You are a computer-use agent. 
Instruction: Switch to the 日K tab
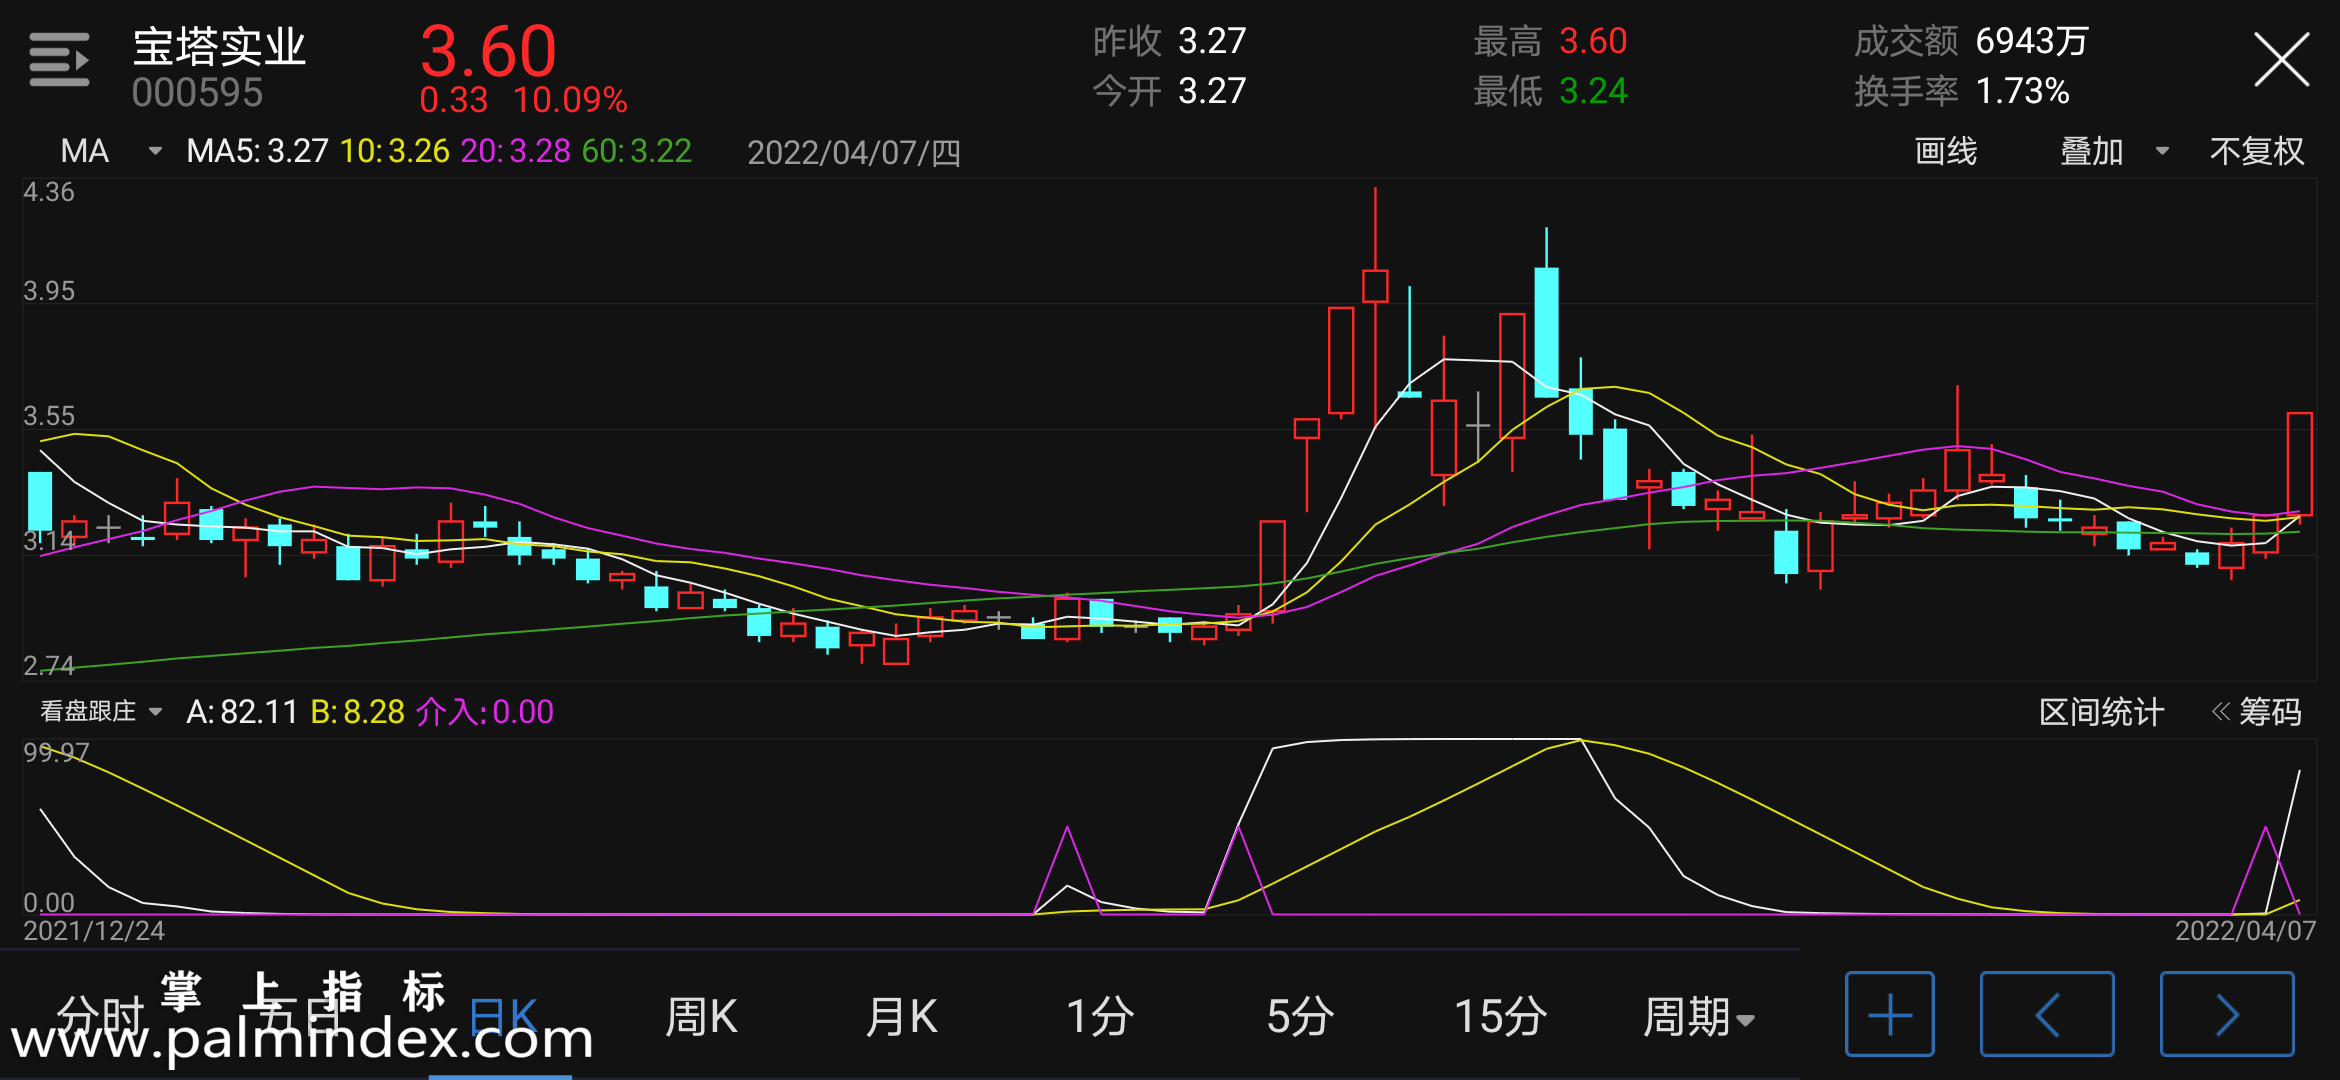pos(503,1017)
